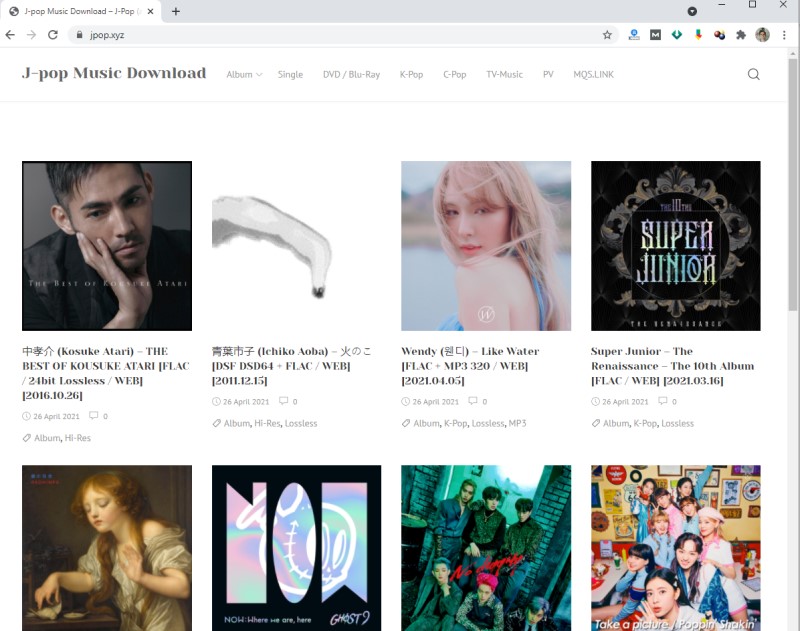This screenshot has height=631, width=800.
Task: Click comment icon under Kosuke Atari post
Action: click(x=93, y=415)
